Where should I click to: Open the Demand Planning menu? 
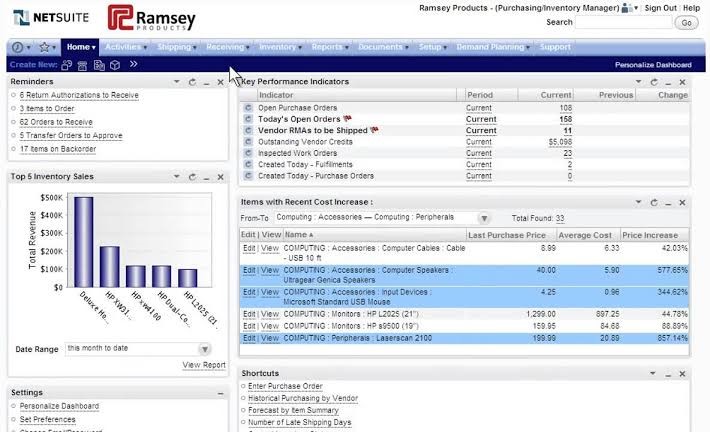pyautogui.click(x=493, y=47)
